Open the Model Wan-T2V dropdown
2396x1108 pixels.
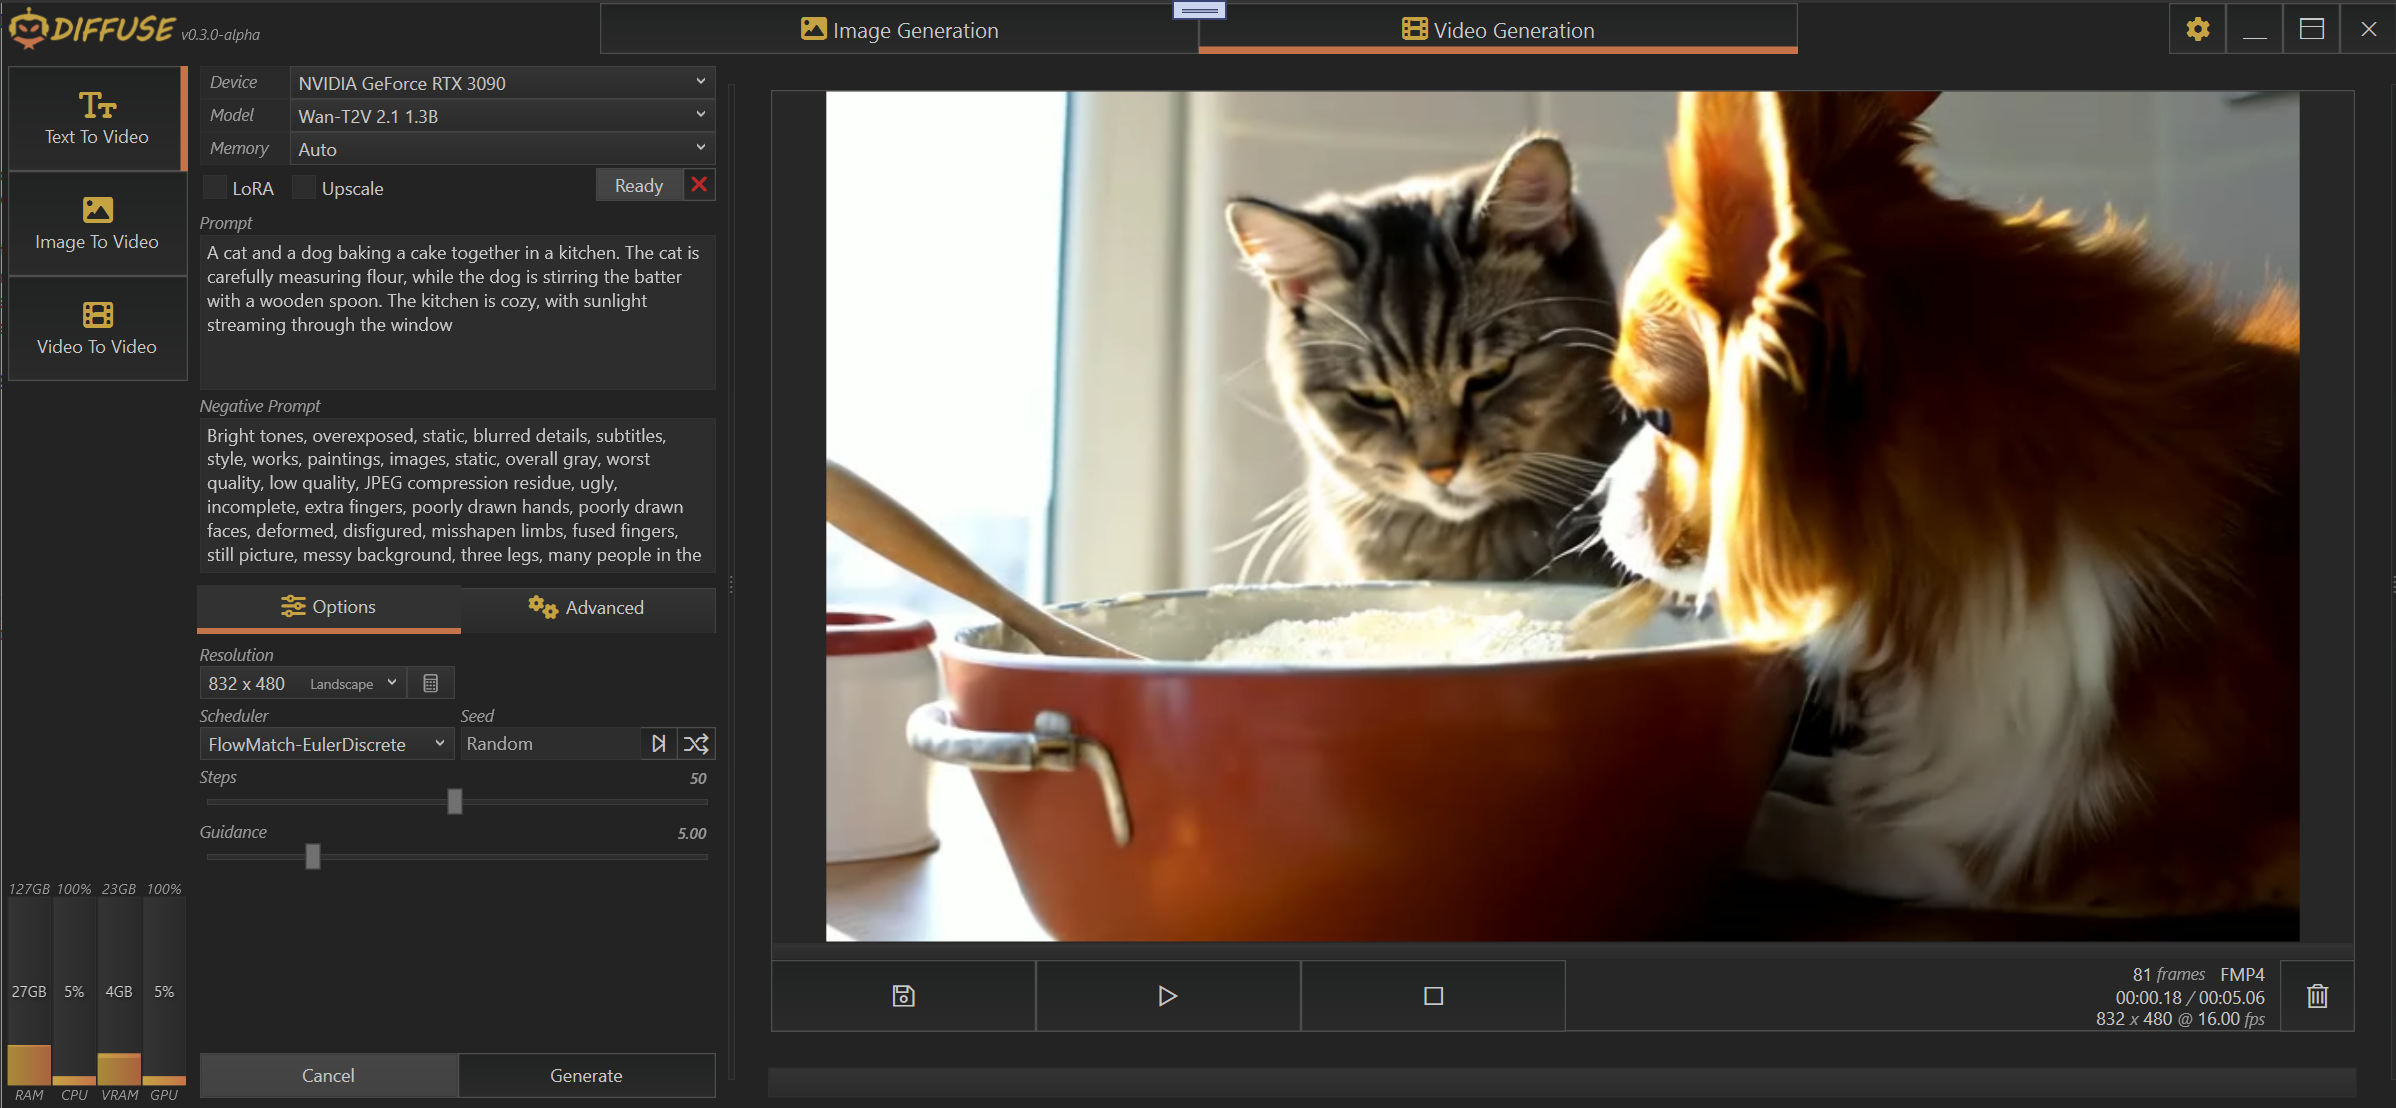click(x=502, y=116)
